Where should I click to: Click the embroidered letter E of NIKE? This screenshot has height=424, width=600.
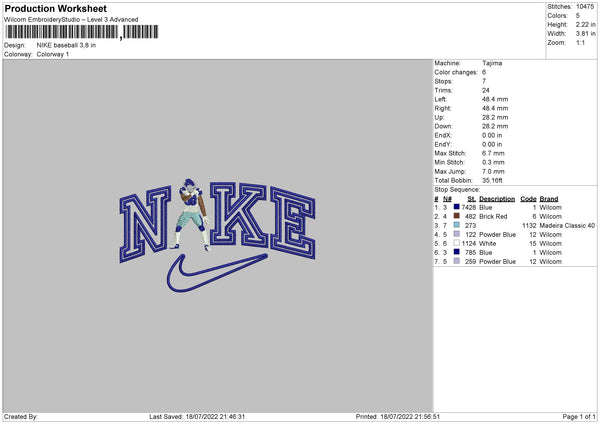[x=293, y=223]
